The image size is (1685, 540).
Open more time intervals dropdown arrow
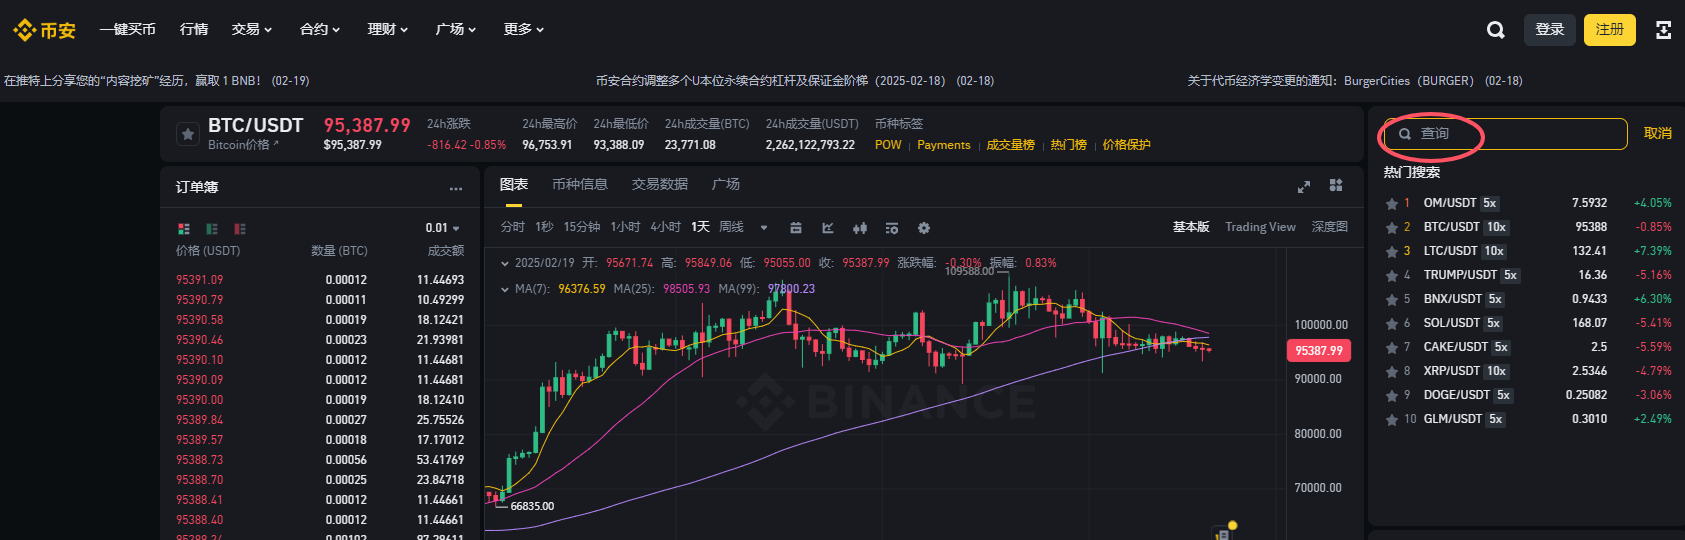coord(764,228)
